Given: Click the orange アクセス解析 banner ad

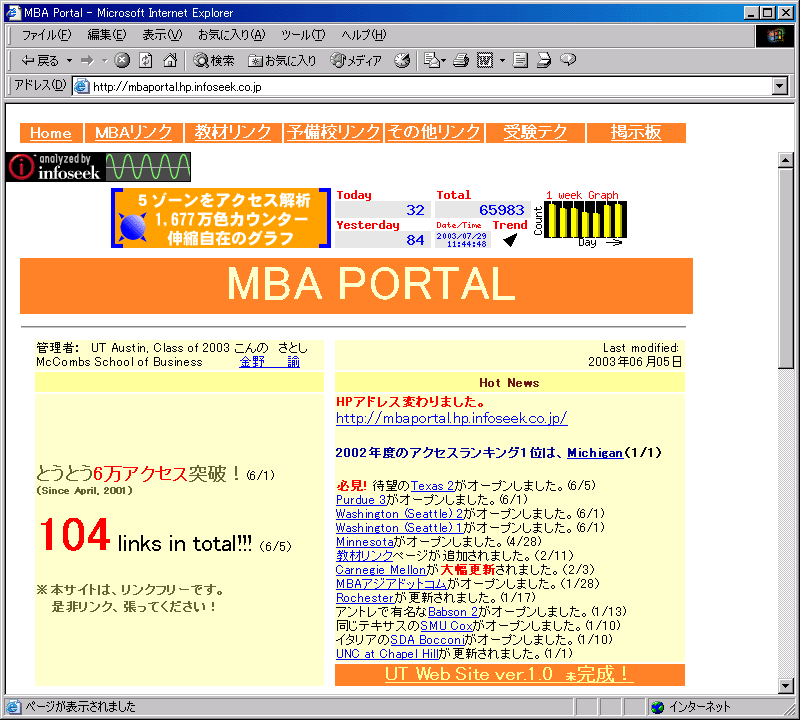Looking at the screenshot, I should pyautogui.click(x=221, y=218).
